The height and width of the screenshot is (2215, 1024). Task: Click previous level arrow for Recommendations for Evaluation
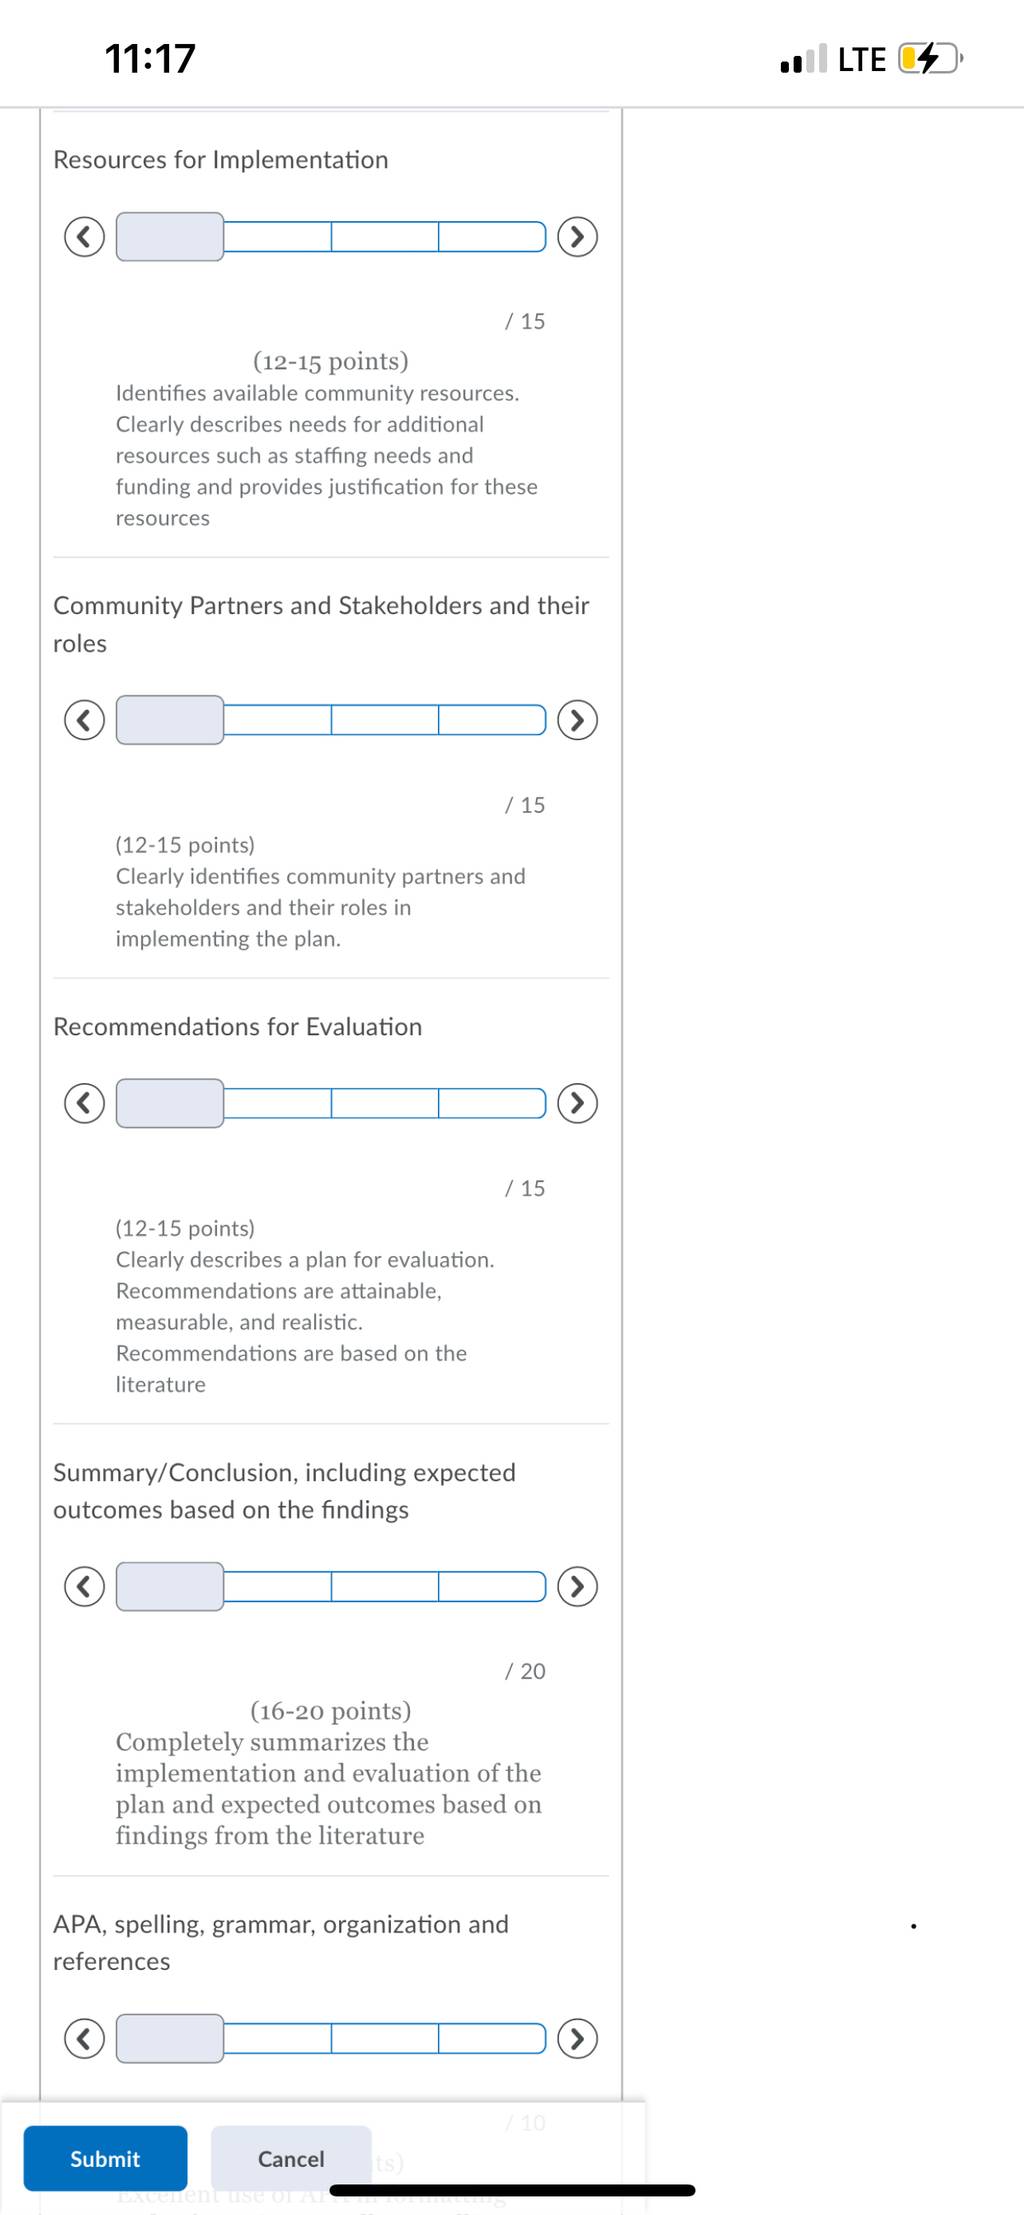click(84, 1103)
